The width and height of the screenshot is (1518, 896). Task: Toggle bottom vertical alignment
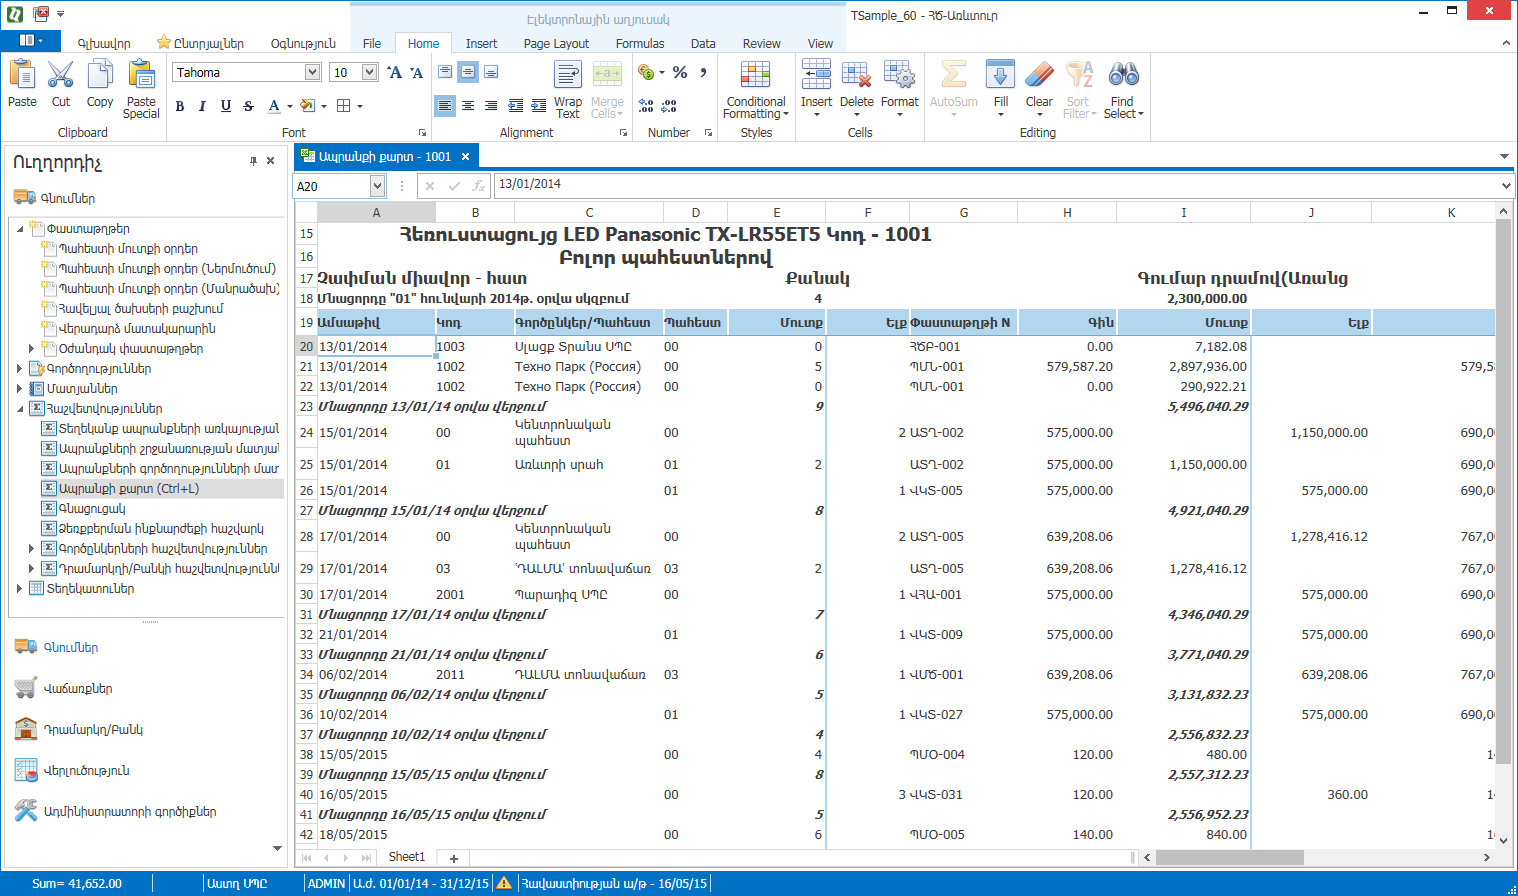[x=491, y=72]
